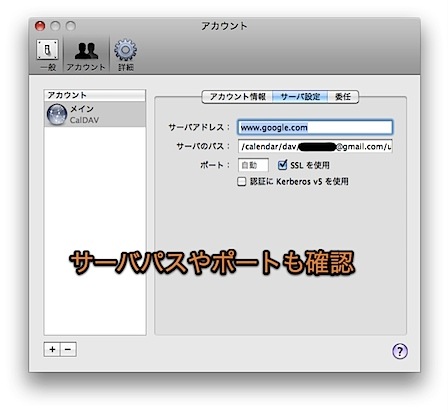Image resolution: width=448 pixels, height=412 pixels.
Task: Click the サーバアドレス field with www.google.com
Action: 315,127
